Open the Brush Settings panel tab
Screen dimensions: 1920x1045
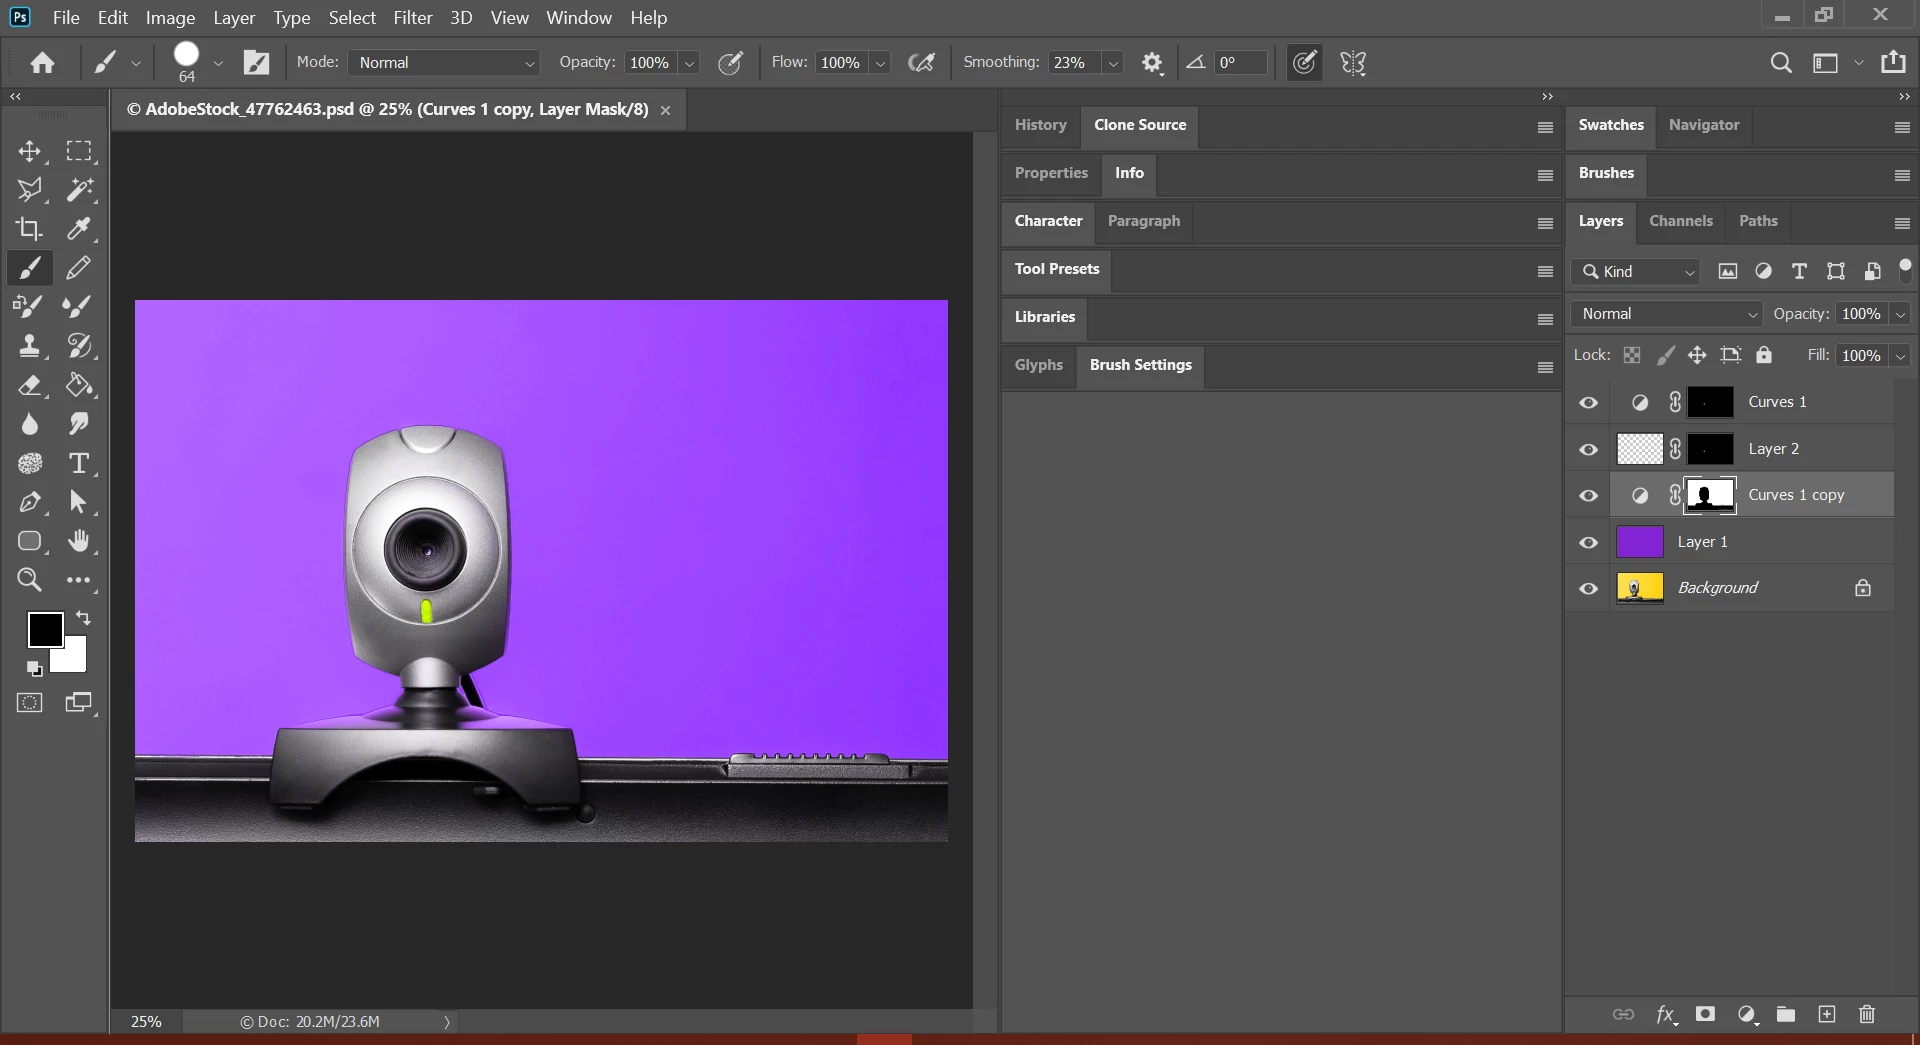pyautogui.click(x=1140, y=365)
